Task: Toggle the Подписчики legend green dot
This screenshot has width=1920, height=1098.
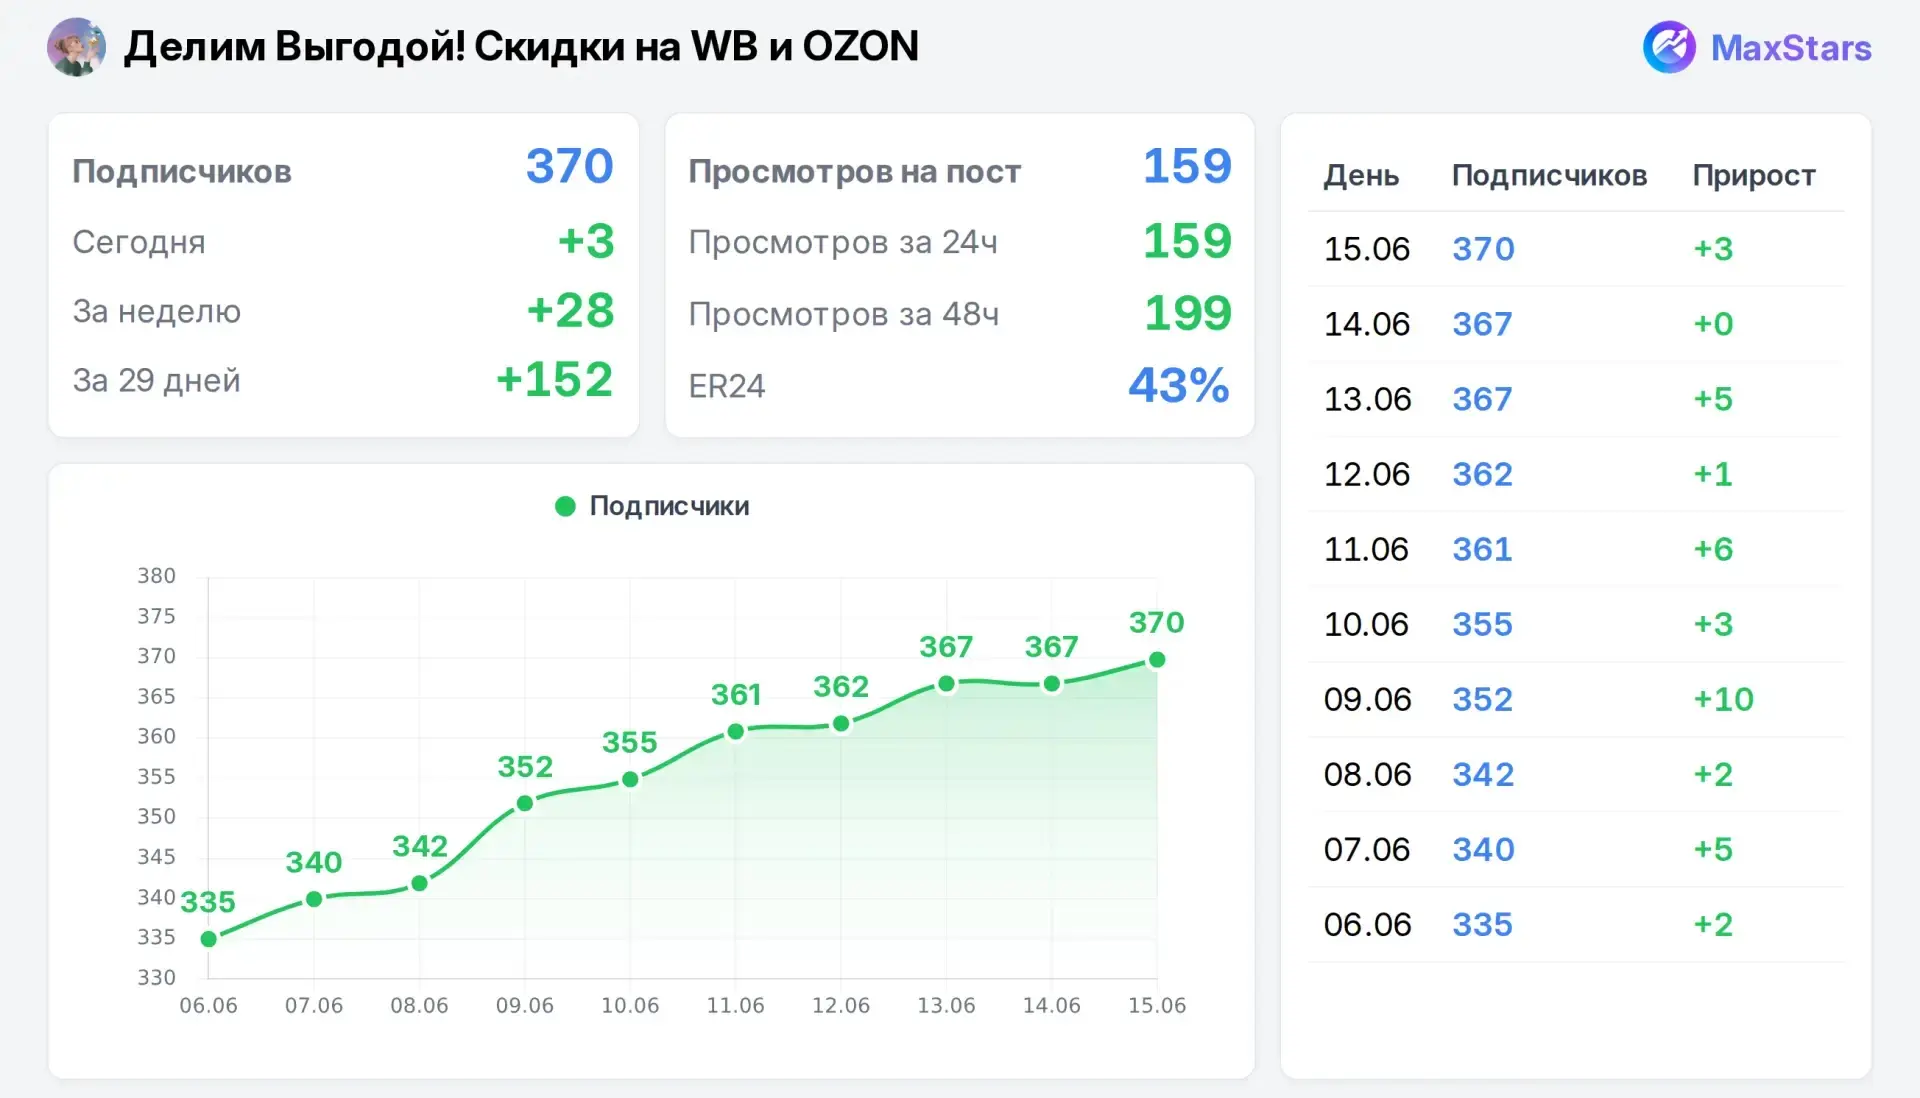Action: point(565,506)
